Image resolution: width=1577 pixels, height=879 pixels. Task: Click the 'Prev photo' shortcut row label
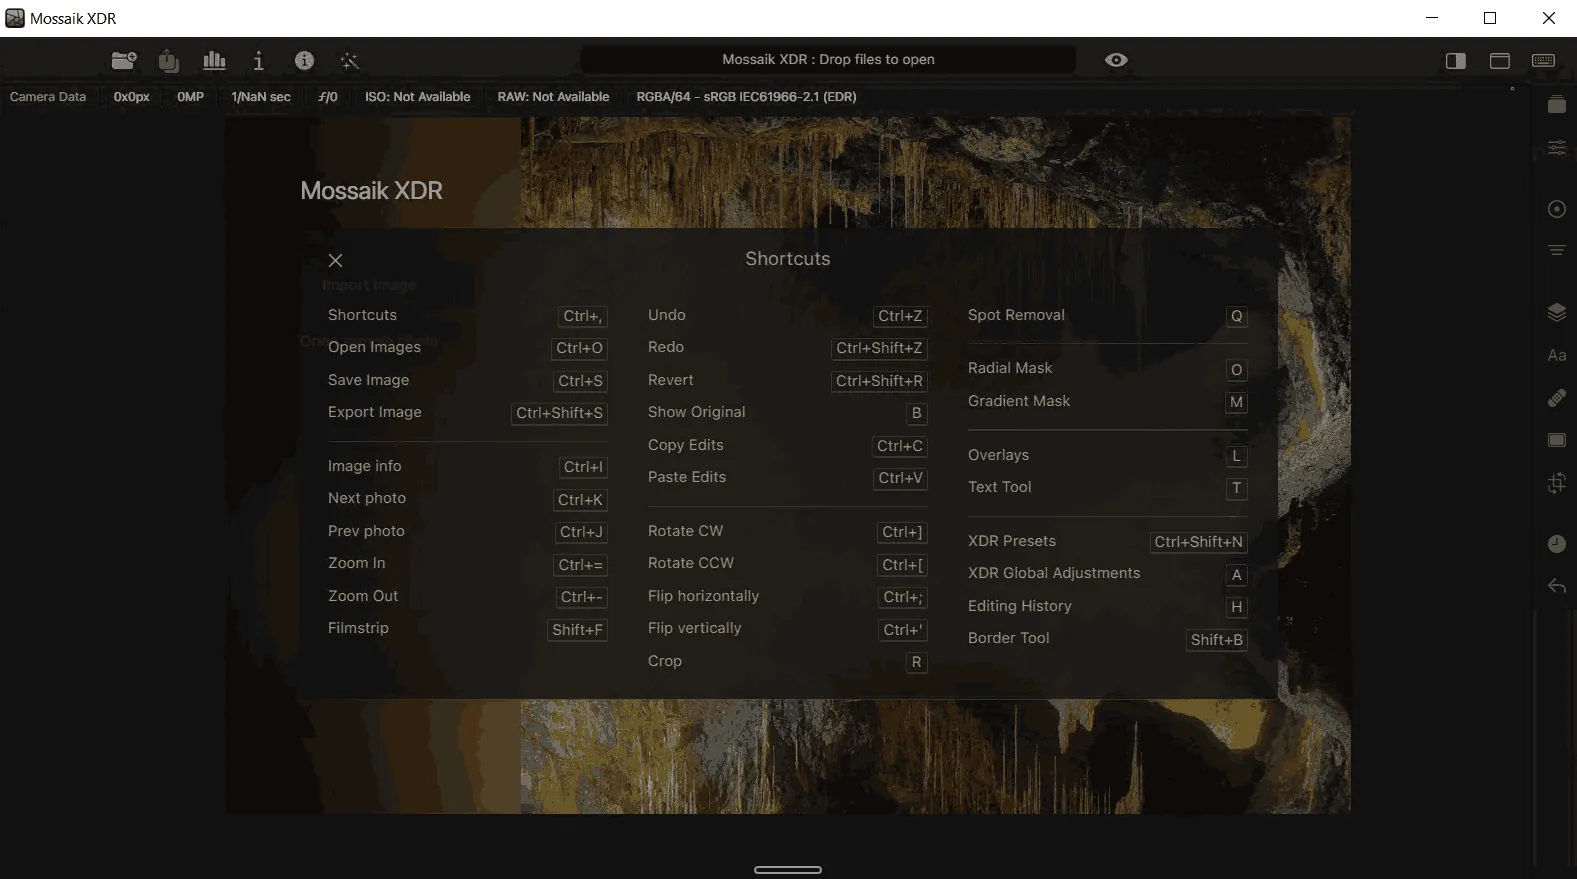coord(366,531)
